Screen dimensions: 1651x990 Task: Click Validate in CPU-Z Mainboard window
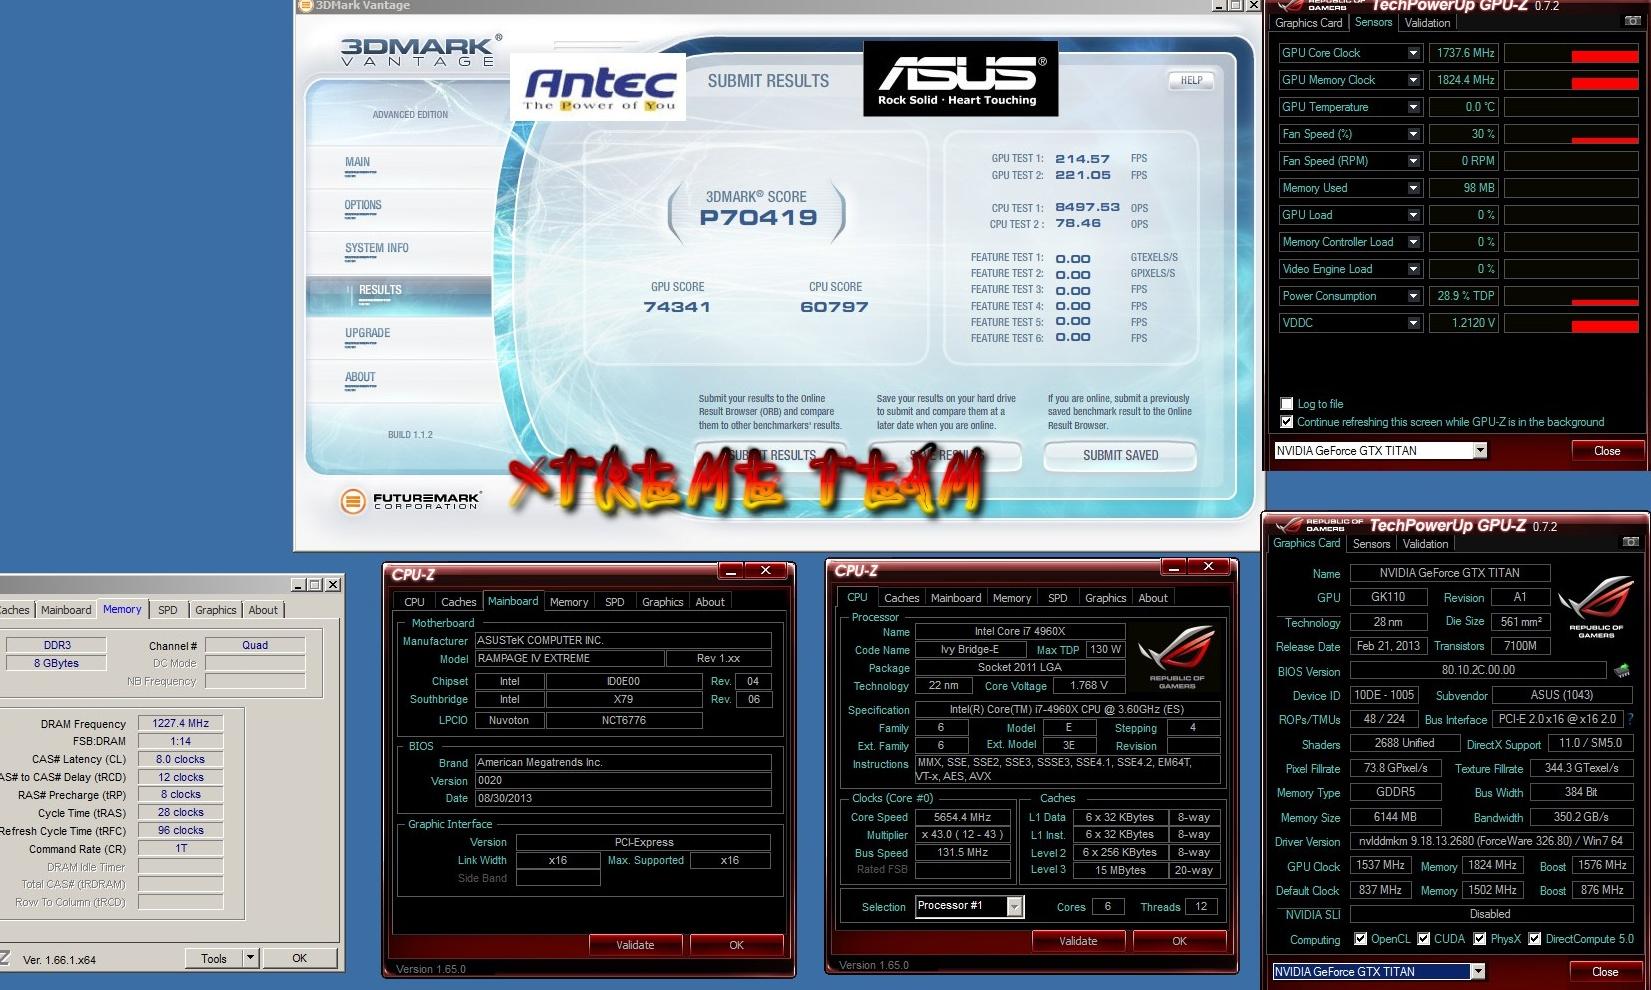tap(635, 945)
